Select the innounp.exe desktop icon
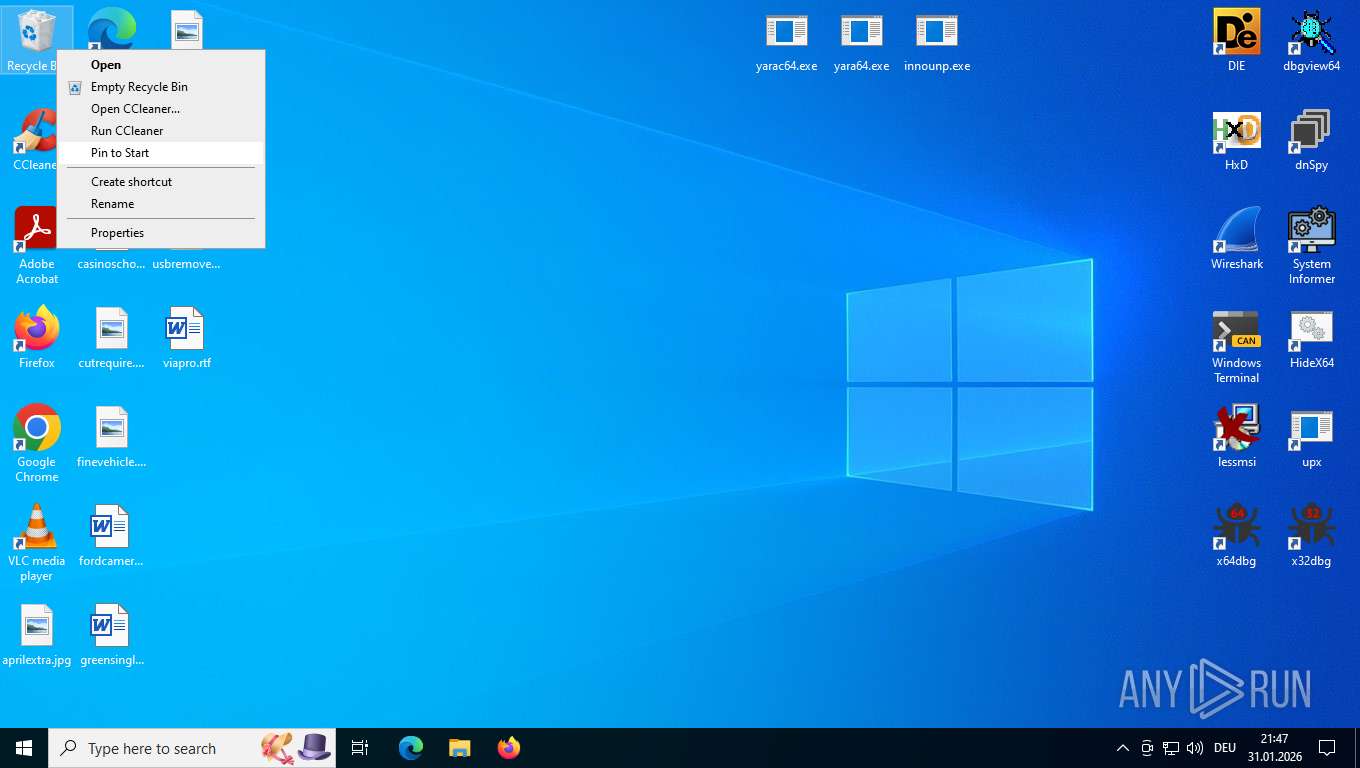The width and height of the screenshot is (1360, 768). click(x=936, y=43)
